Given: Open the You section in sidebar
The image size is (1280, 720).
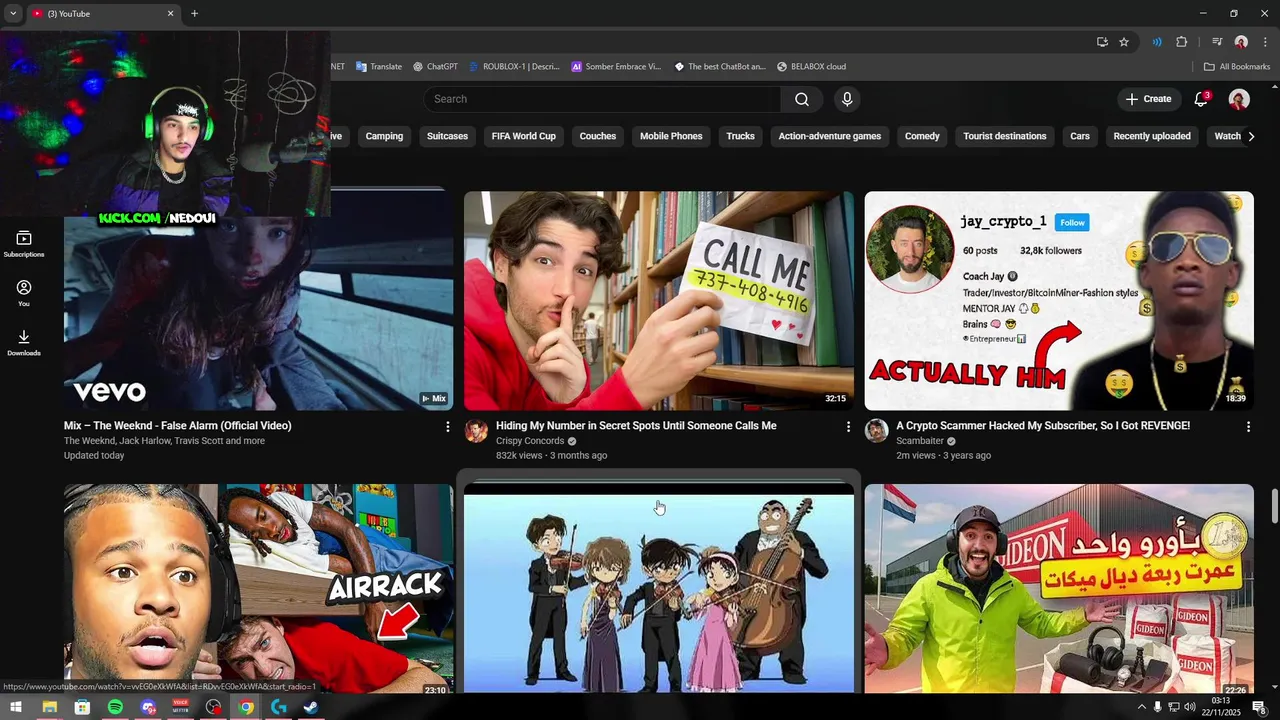Looking at the screenshot, I should 24,293.
